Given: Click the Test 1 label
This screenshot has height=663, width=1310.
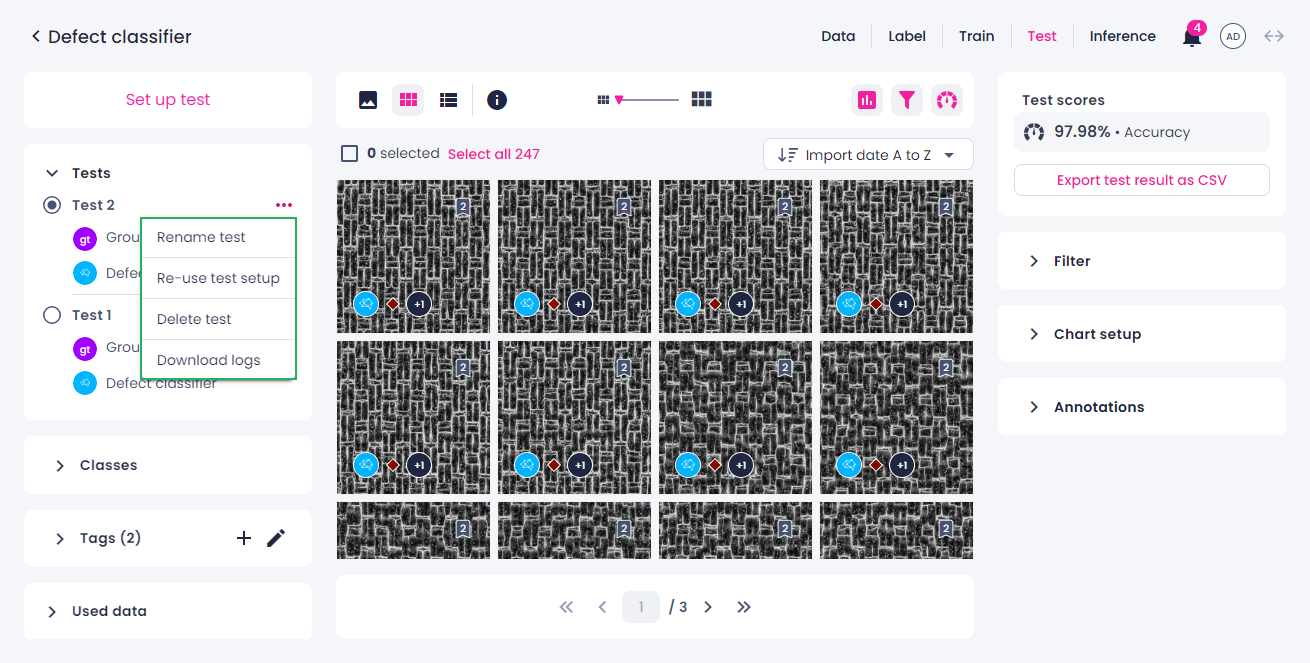Looking at the screenshot, I should pyautogui.click(x=92, y=315).
